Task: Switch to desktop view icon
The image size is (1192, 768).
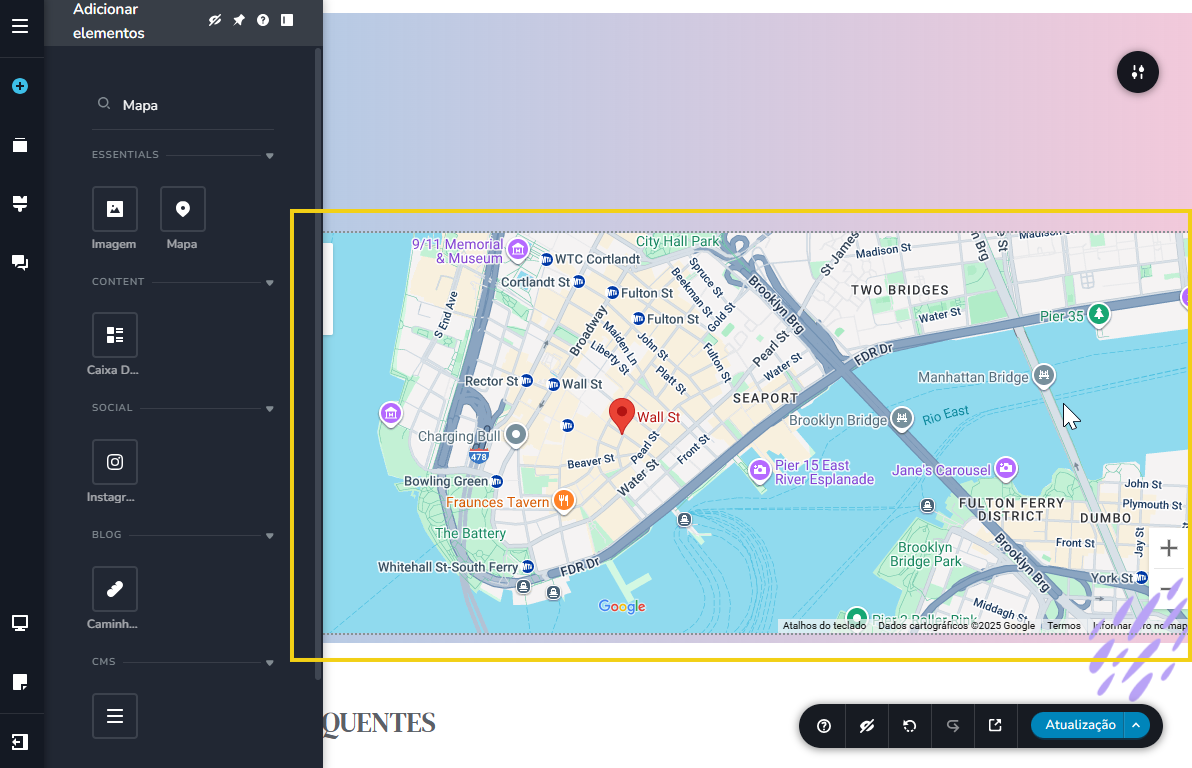Action: pyautogui.click(x=21, y=624)
